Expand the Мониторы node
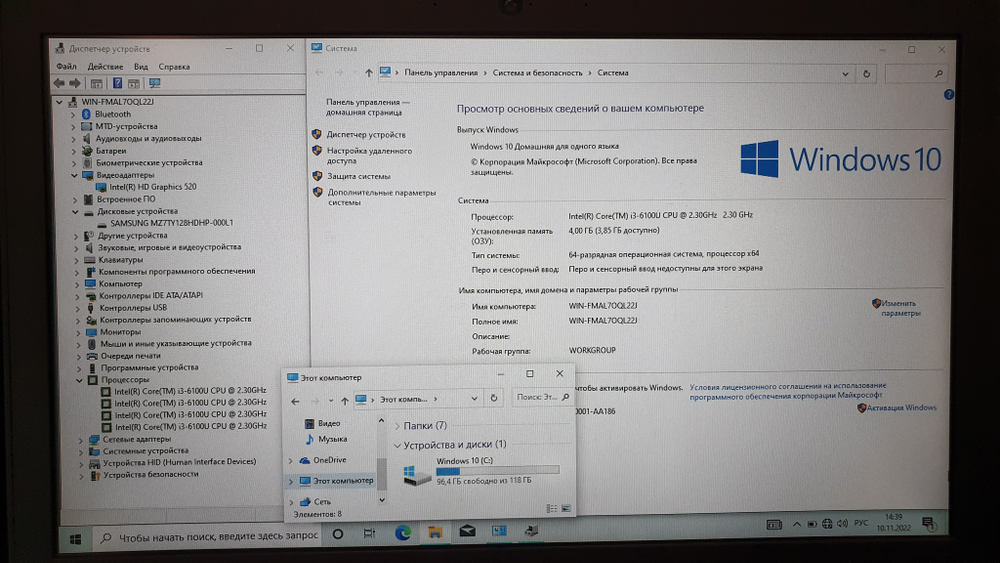 tap(78, 332)
